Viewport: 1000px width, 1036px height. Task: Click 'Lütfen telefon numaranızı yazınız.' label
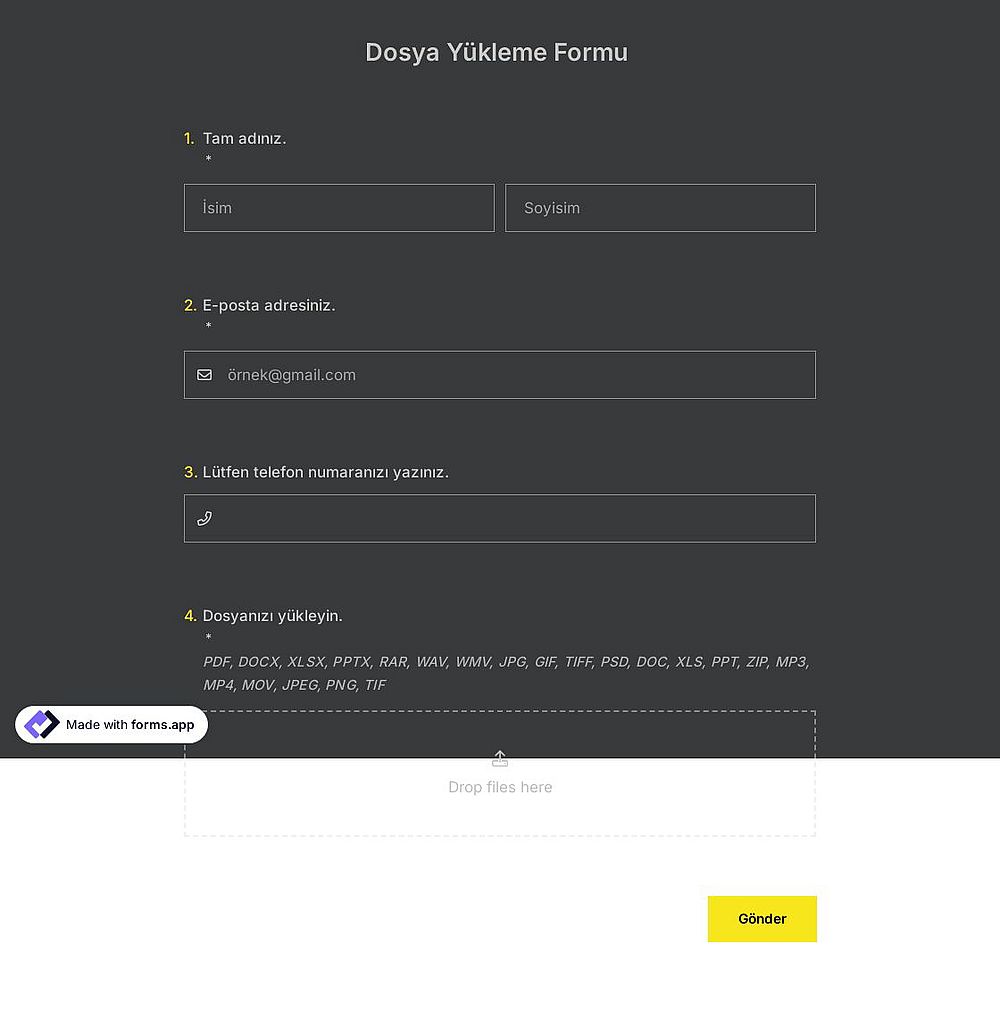pyautogui.click(x=326, y=472)
